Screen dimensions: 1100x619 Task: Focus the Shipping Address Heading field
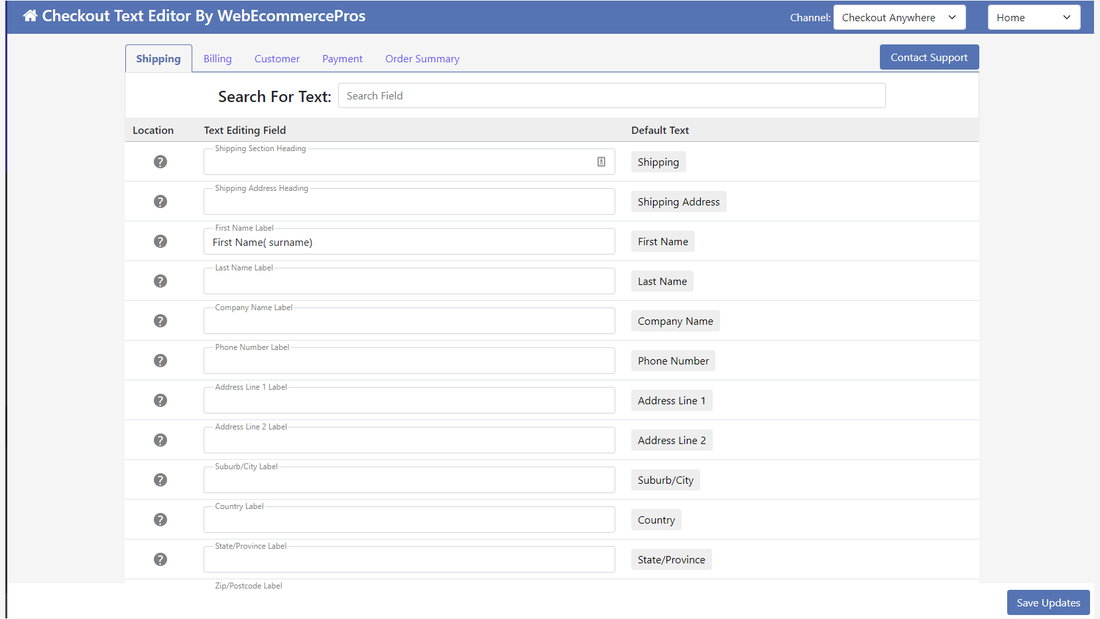tap(409, 201)
